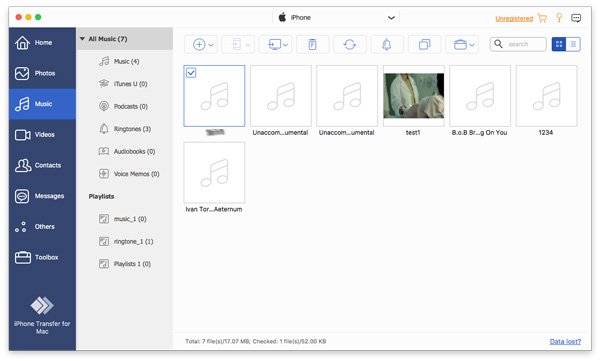Open the export to computer dropdown
600x361 pixels.
pyautogui.click(x=276, y=44)
